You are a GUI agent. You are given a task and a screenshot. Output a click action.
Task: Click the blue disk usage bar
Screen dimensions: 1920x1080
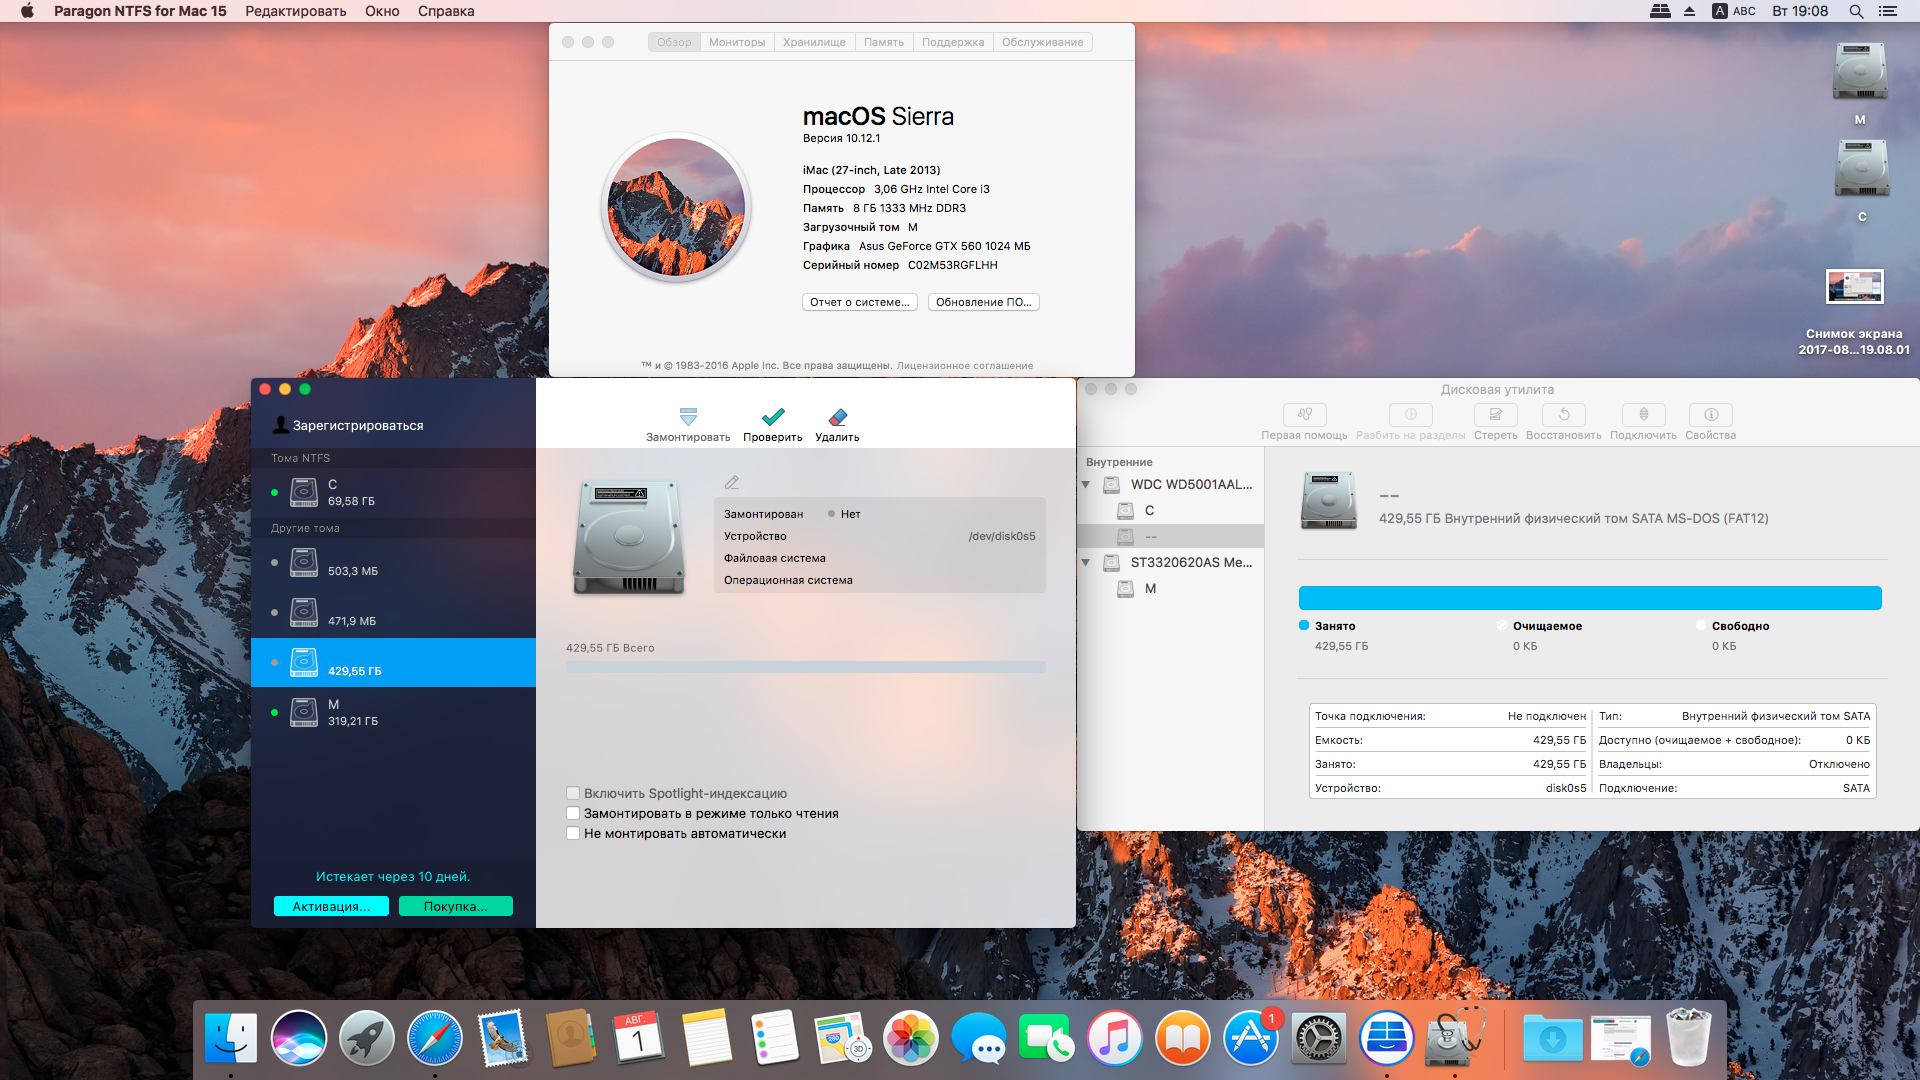click(x=1589, y=598)
